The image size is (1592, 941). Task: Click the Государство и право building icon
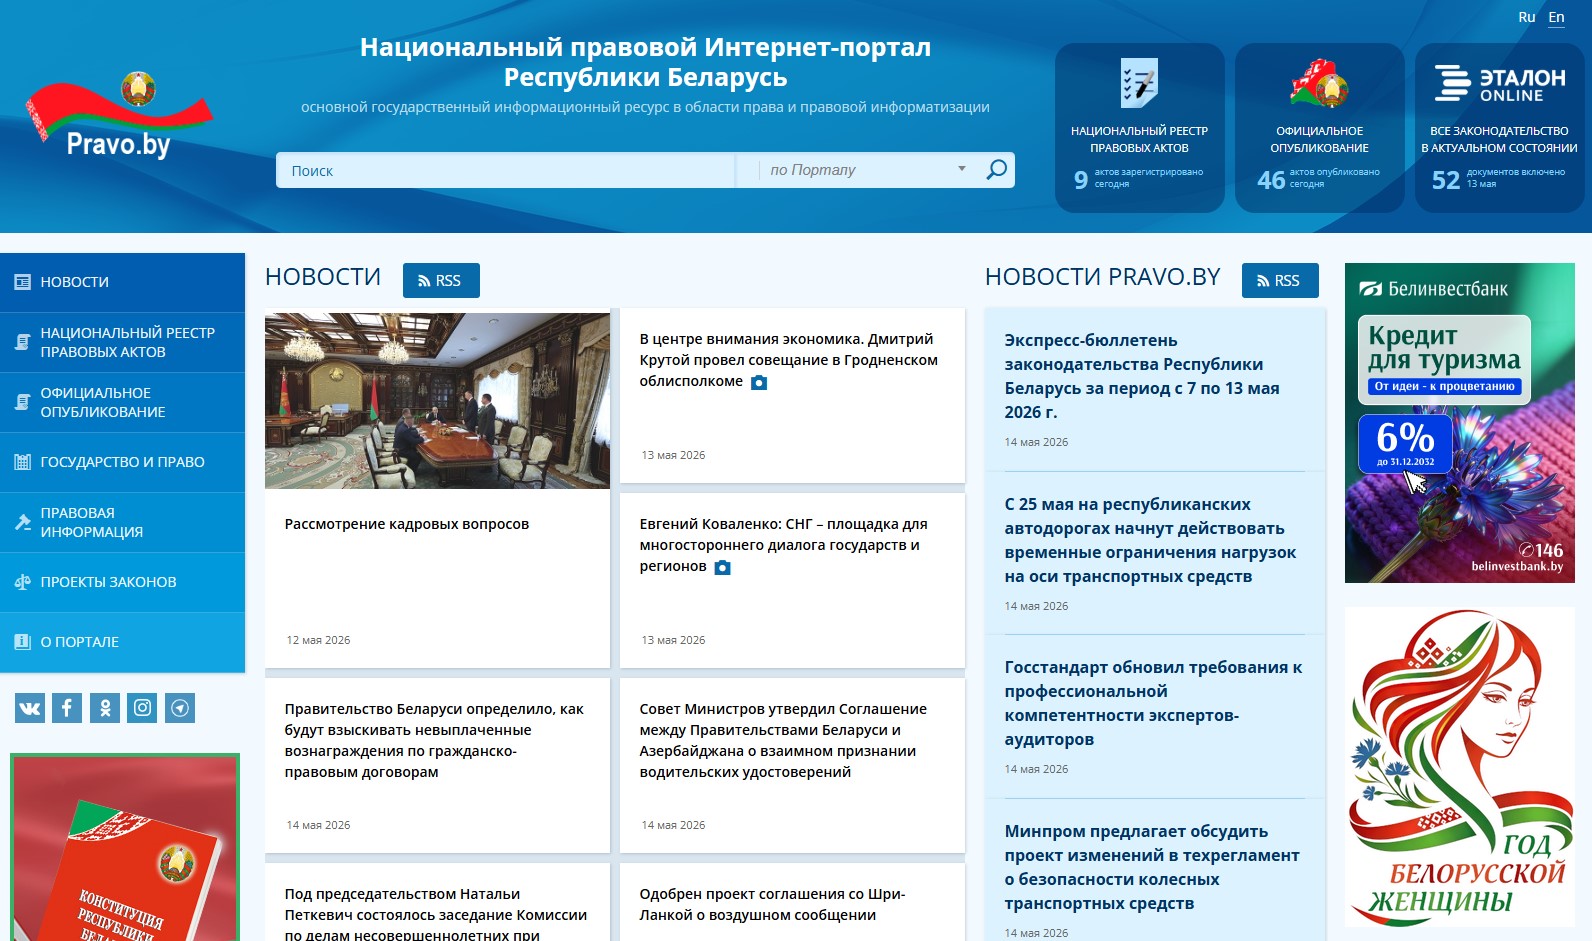(22, 462)
